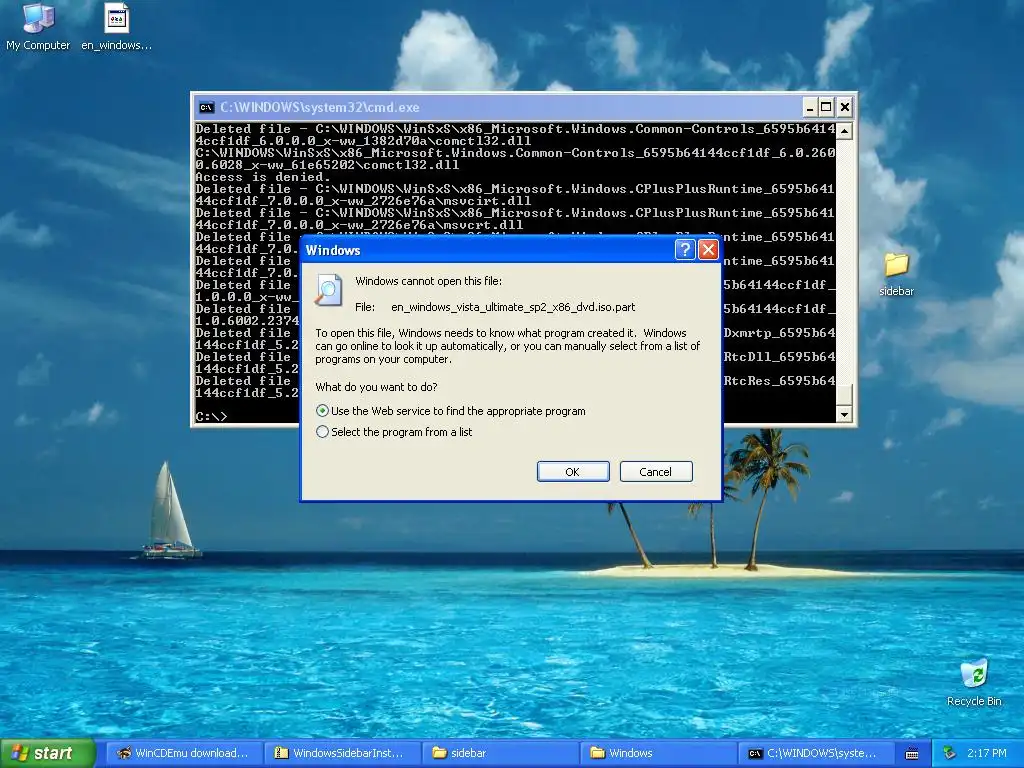Confirm with the OK button
Screen dimensions: 1024x768
[x=573, y=472]
